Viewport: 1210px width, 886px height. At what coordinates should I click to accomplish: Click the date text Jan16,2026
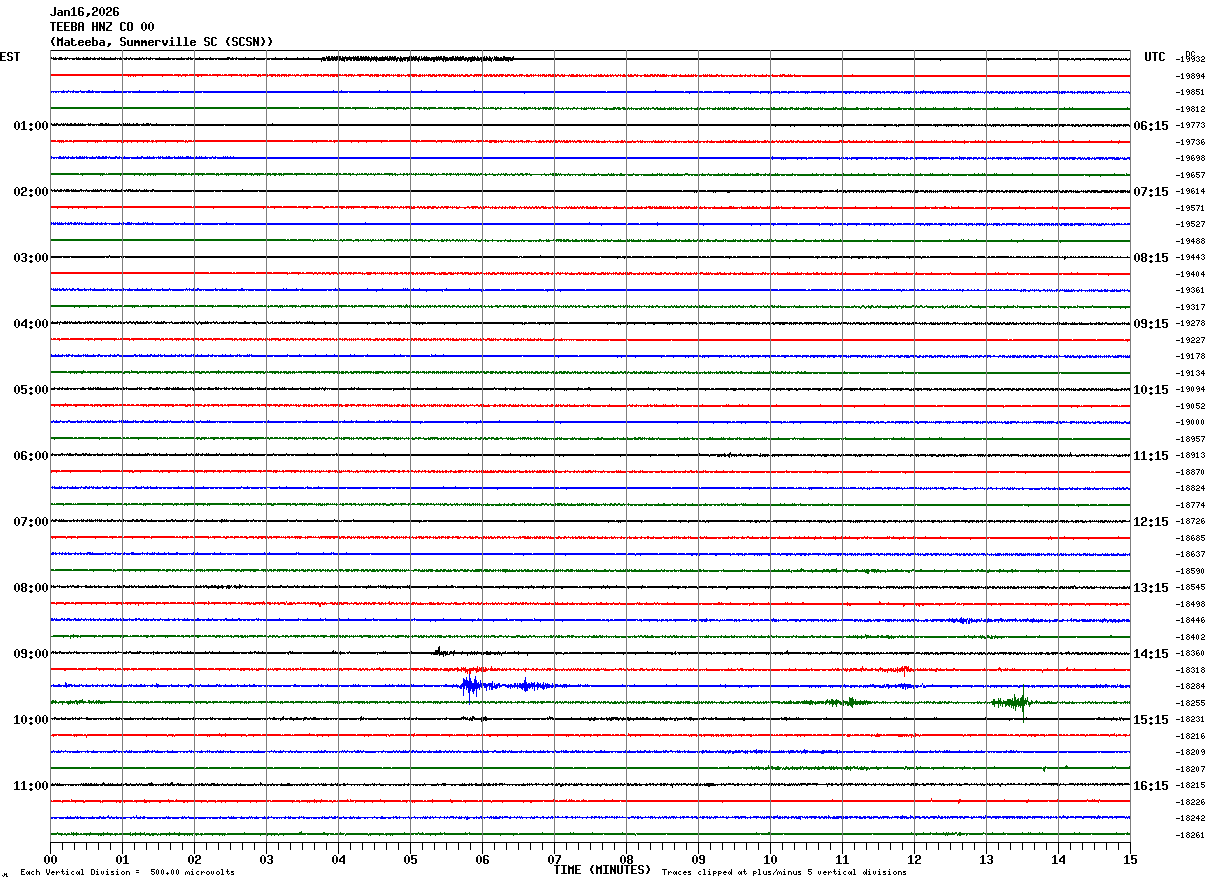[85, 12]
